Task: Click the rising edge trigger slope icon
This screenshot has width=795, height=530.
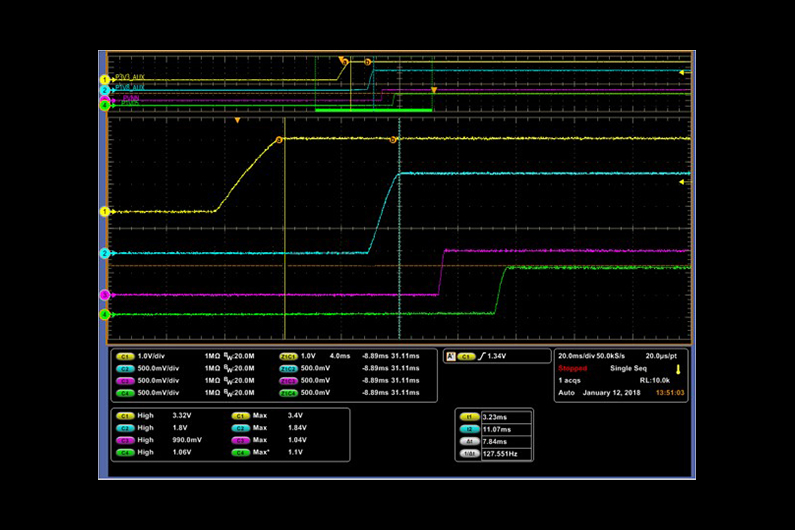Action: [481, 357]
